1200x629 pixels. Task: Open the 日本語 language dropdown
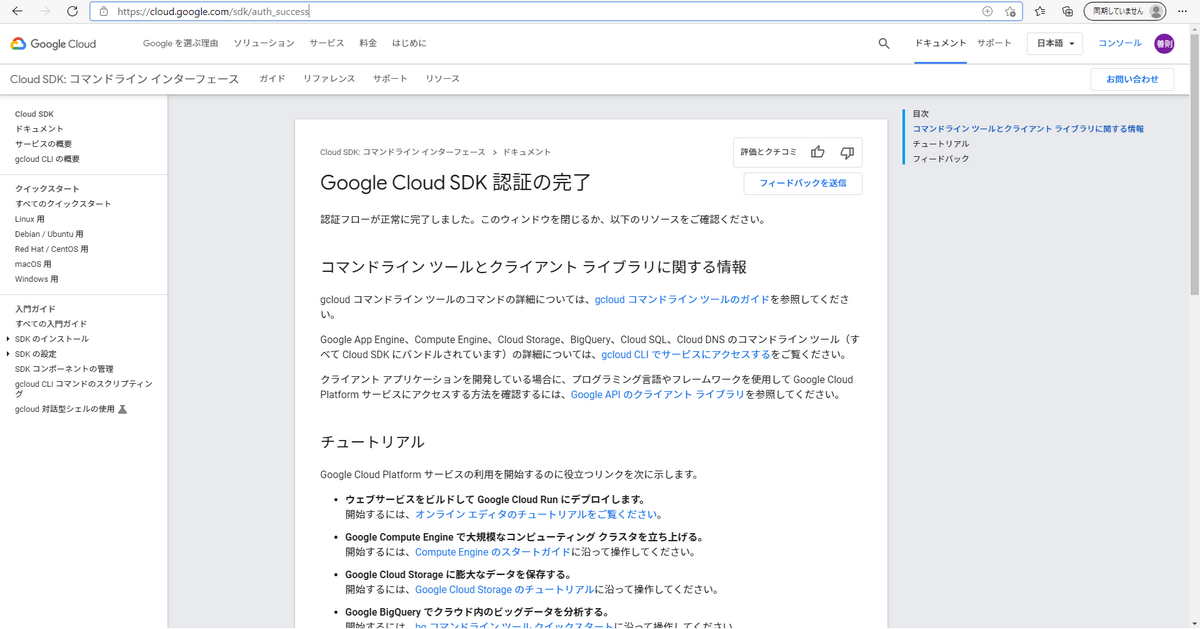(x=1055, y=44)
